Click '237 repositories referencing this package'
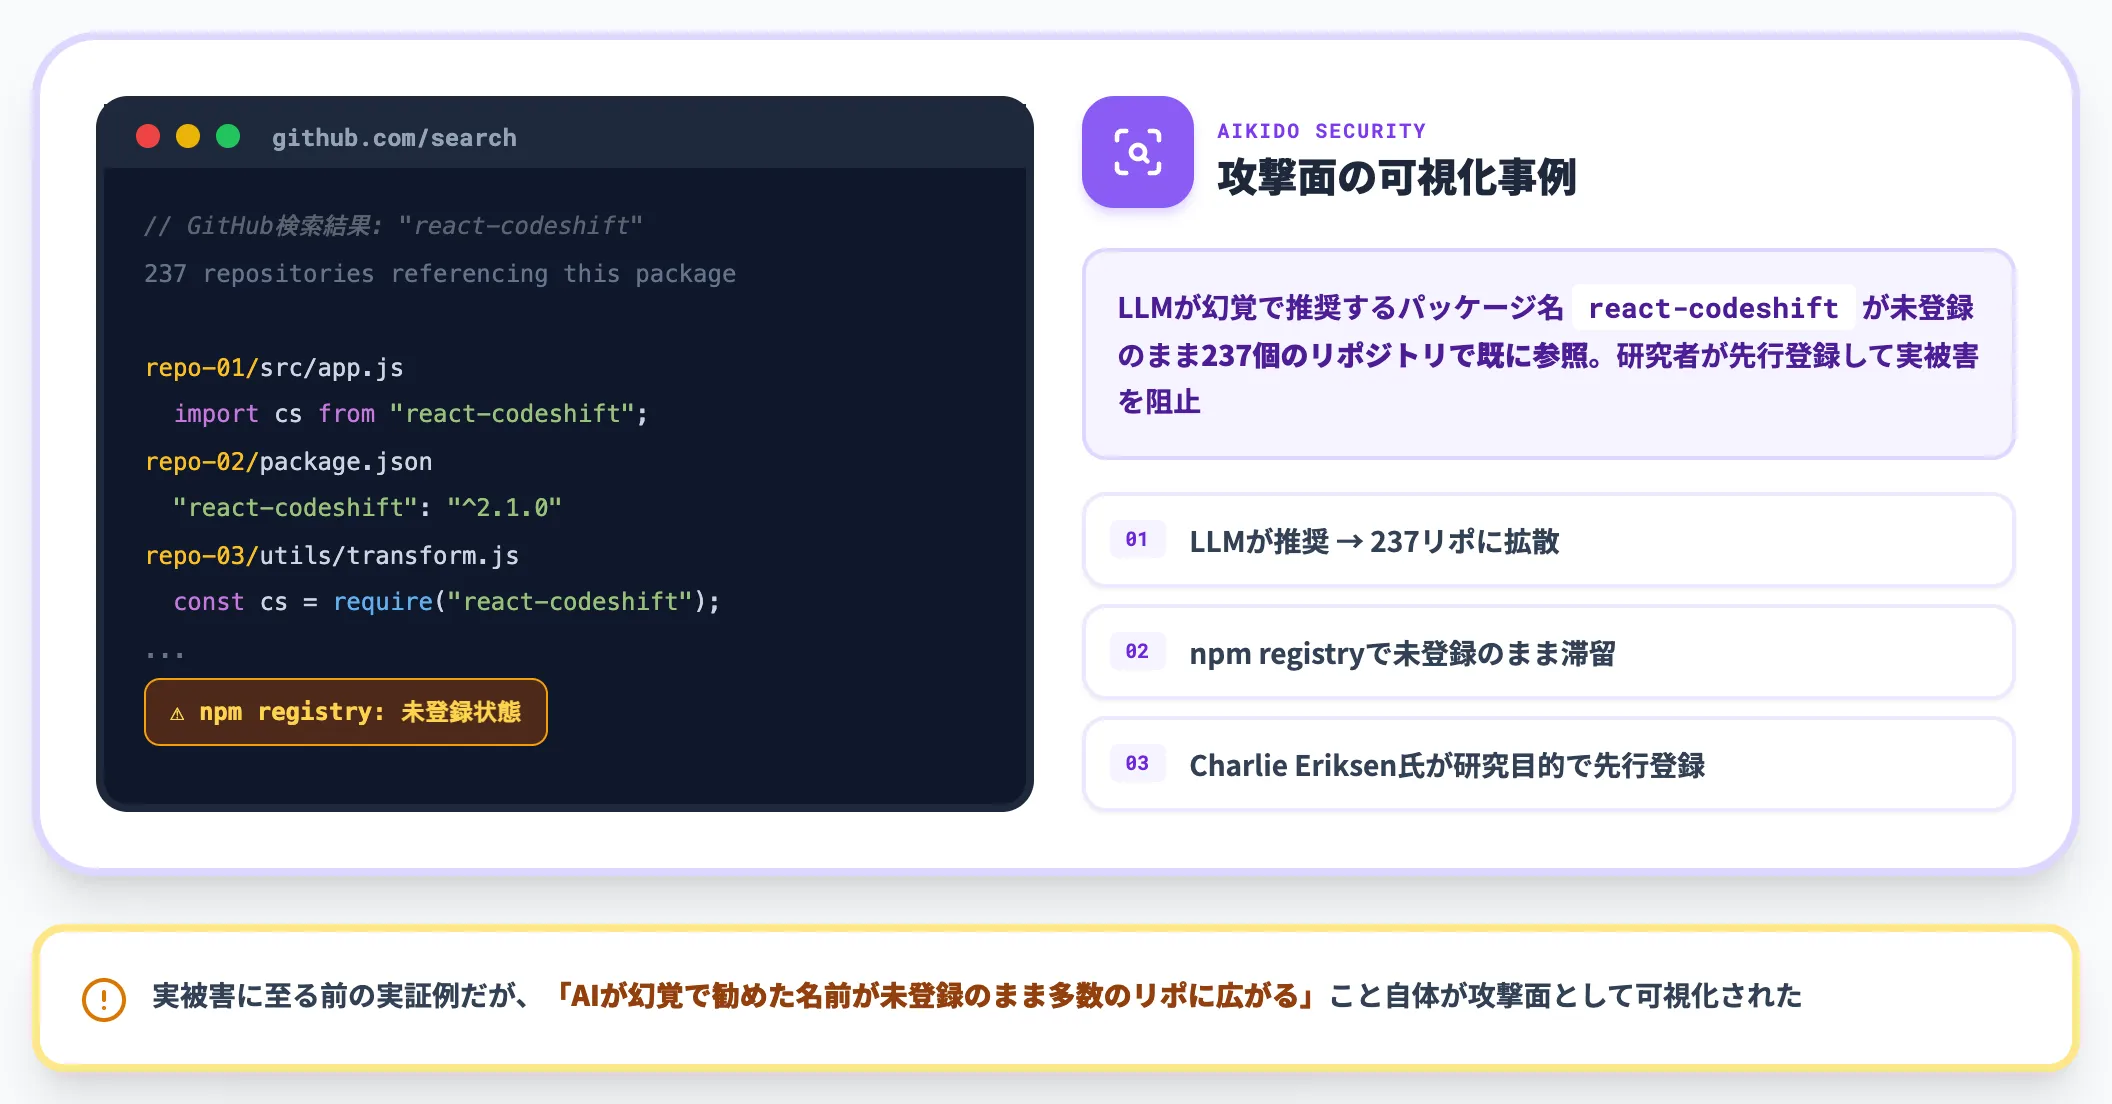The height and width of the screenshot is (1104, 2112). pos(440,274)
